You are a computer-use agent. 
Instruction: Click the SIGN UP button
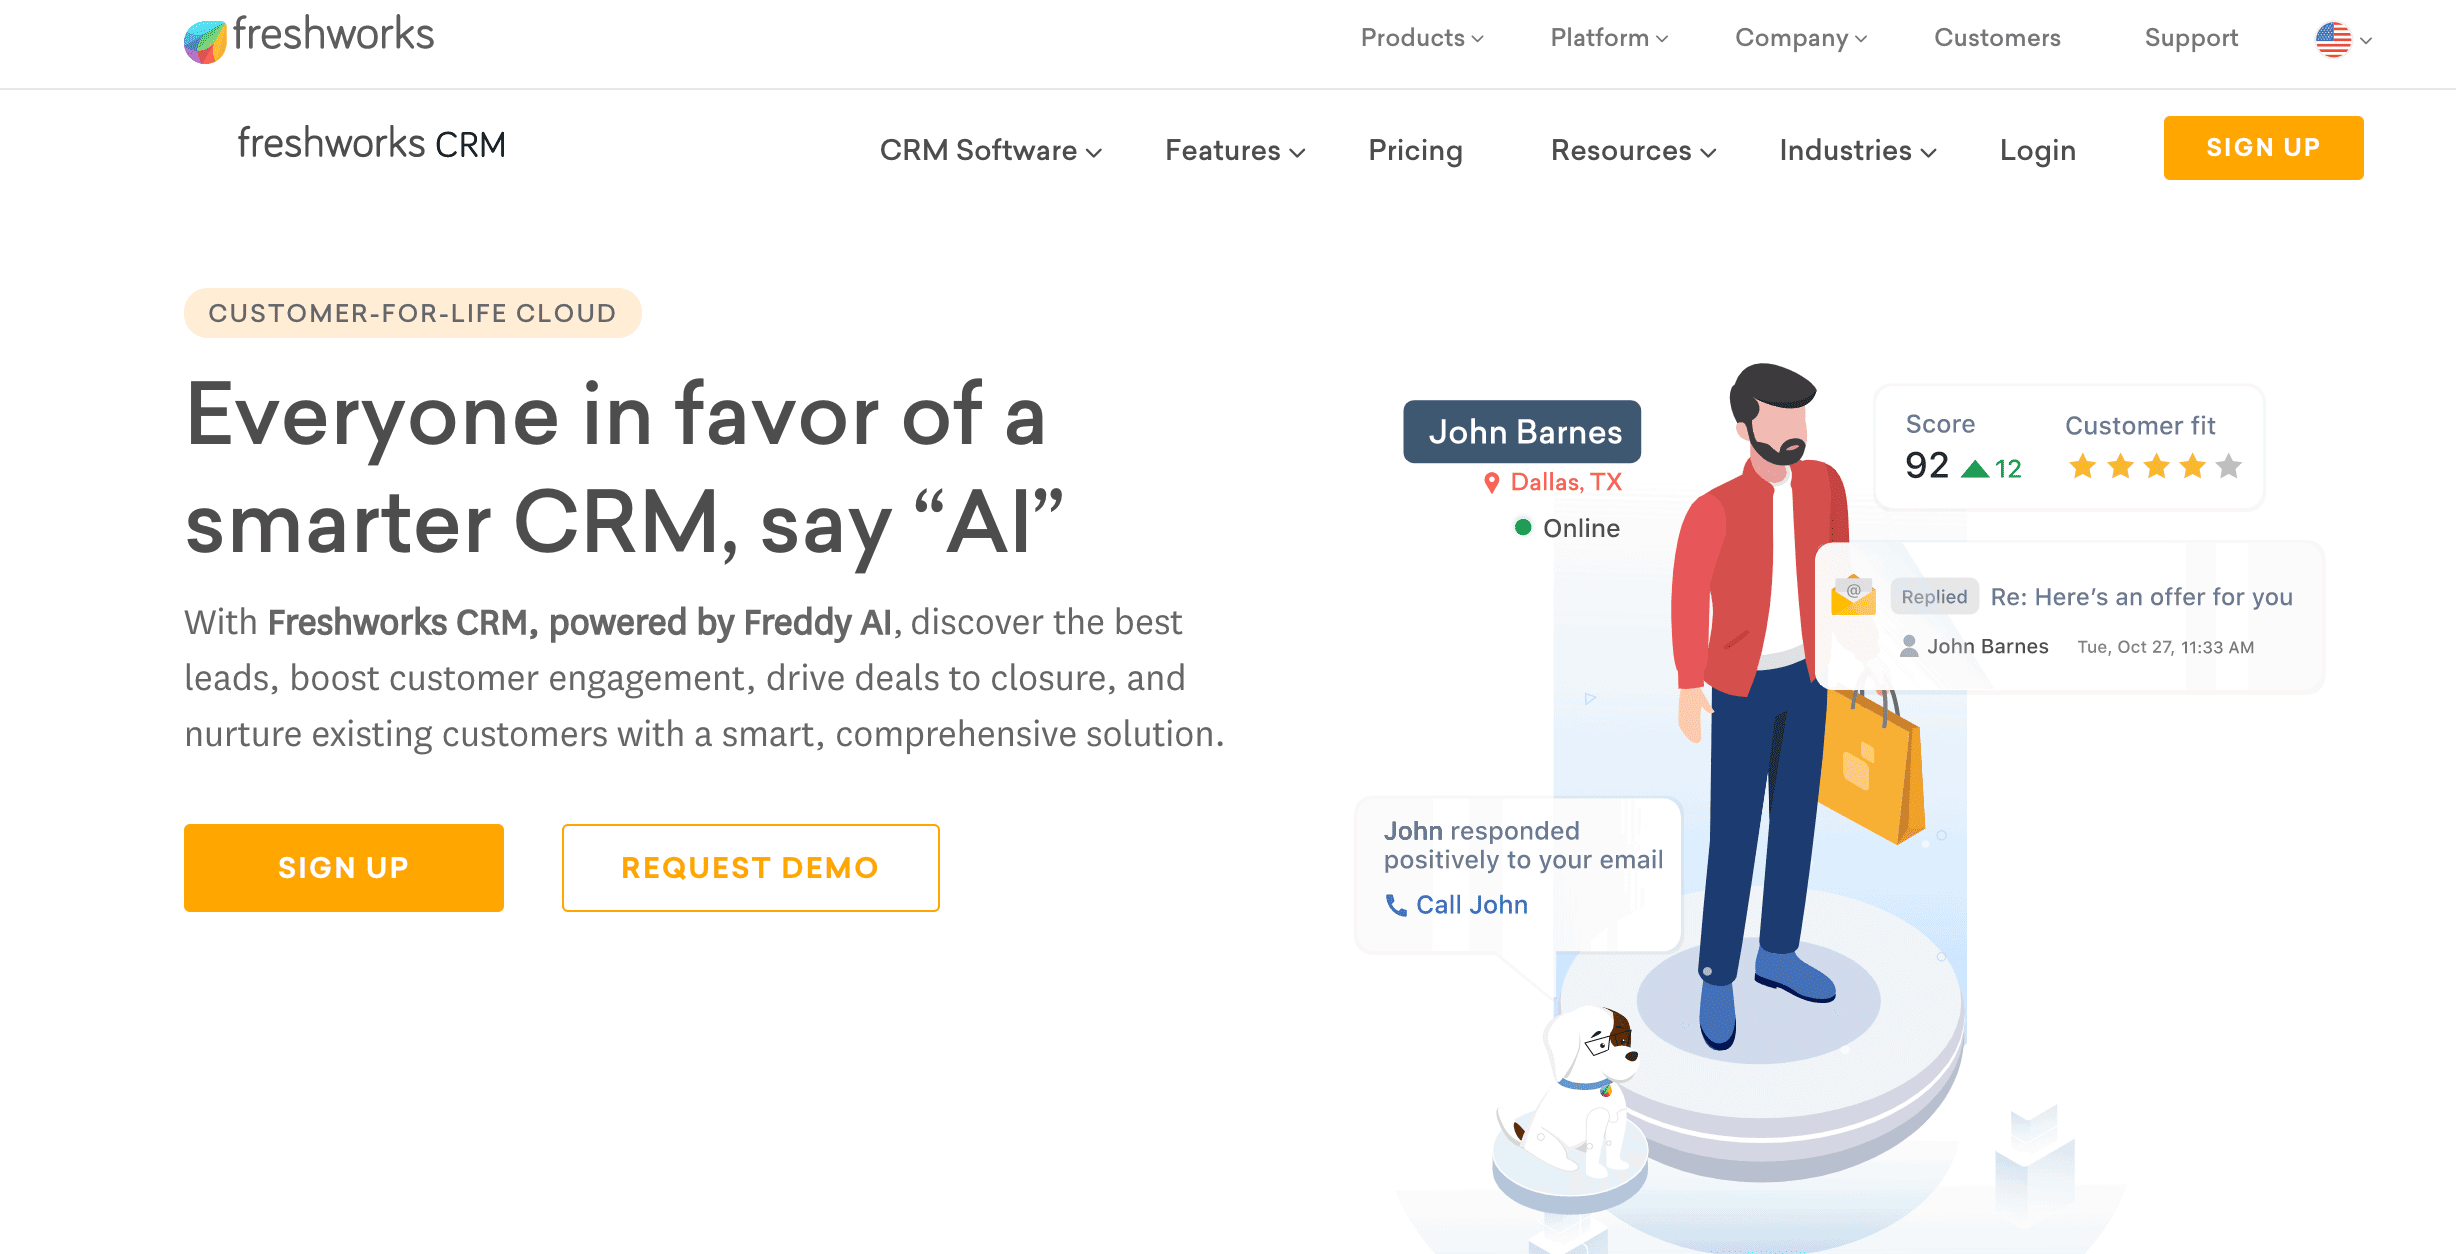click(2263, 147)
